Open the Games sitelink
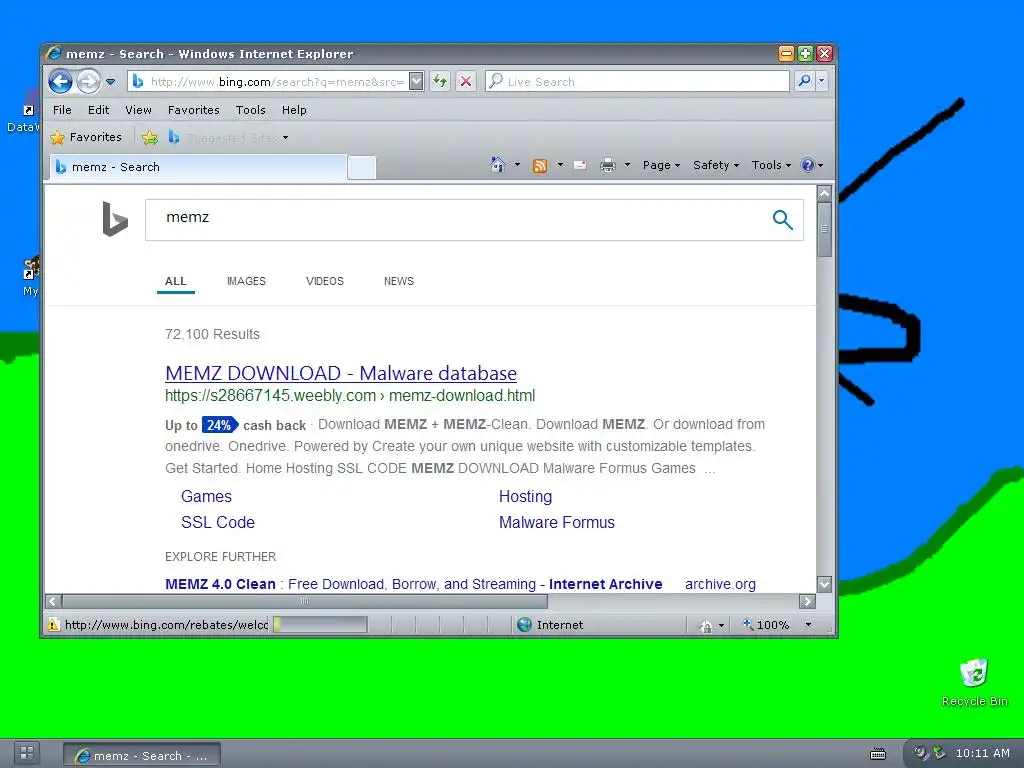The width and height of the screenshot is (1024, 768). click(x=206, y=497)
